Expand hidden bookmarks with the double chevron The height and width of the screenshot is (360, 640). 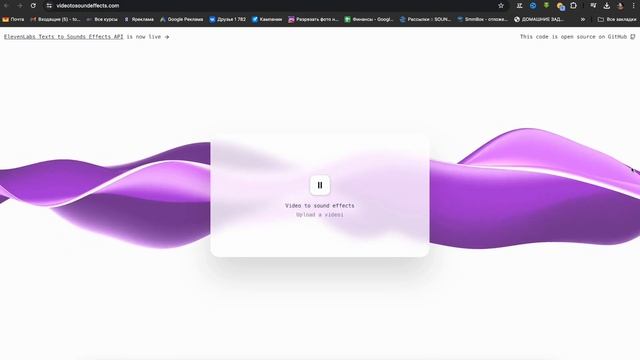tap(583, 19)
